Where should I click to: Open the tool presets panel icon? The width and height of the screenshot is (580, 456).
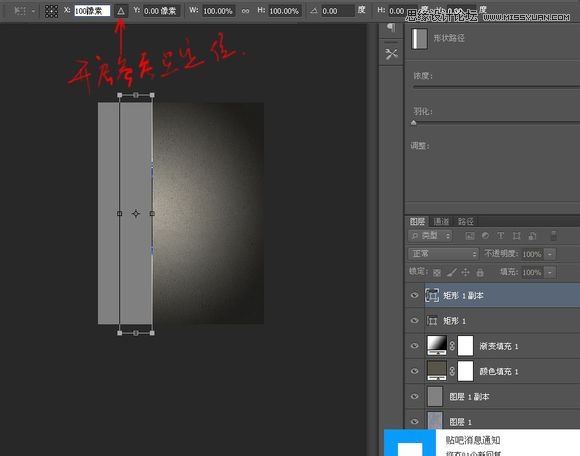pyautogui.click(x=391, y=54)
